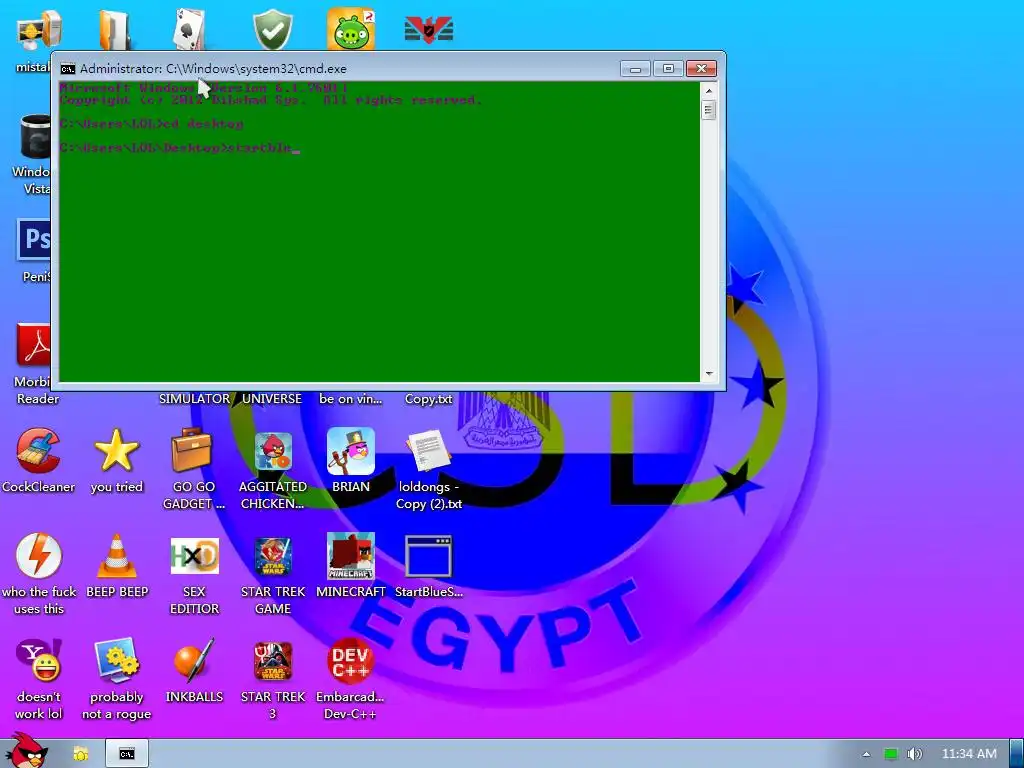Open the Ps Photoshop desktop icon
This screenshot has height=768, width=1024.
click(x=34, y=240)
